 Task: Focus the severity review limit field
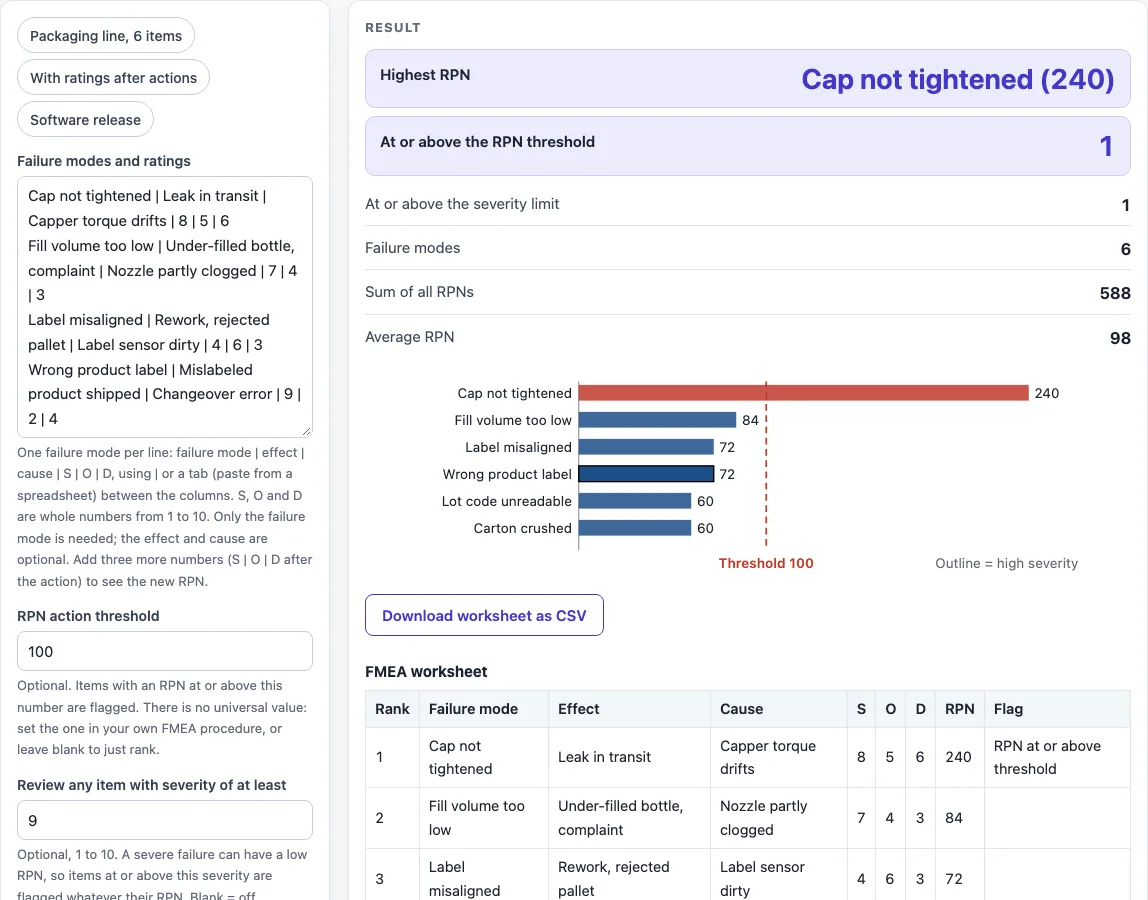(165, 819)
